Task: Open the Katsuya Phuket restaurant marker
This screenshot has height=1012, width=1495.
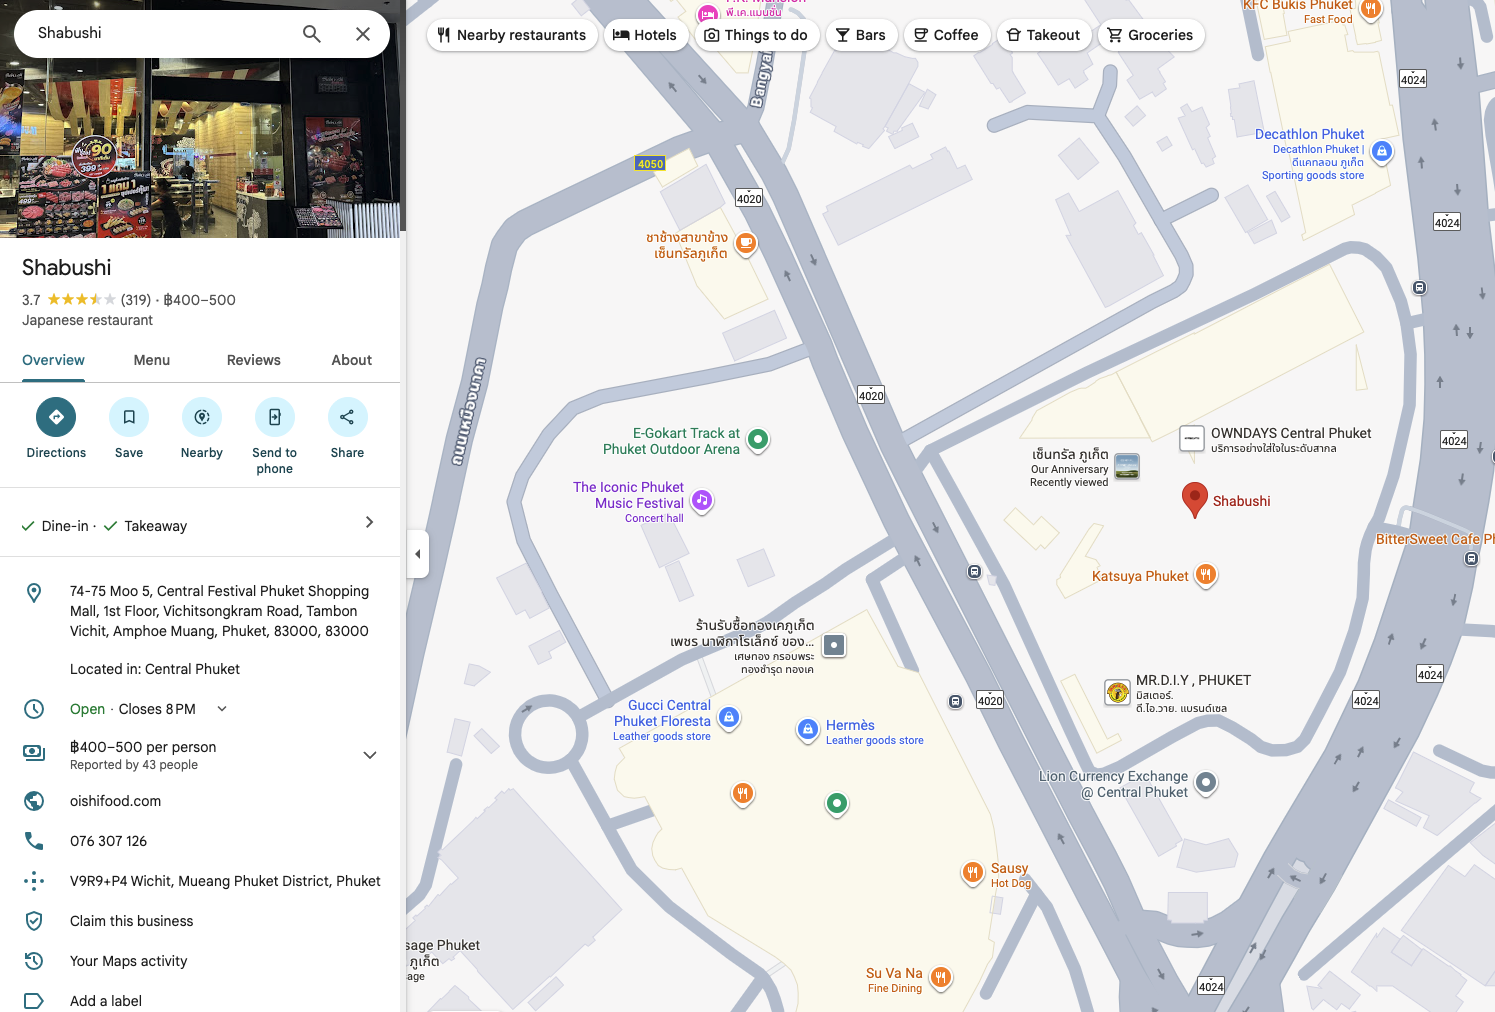Action: [x=1206, y=575]
